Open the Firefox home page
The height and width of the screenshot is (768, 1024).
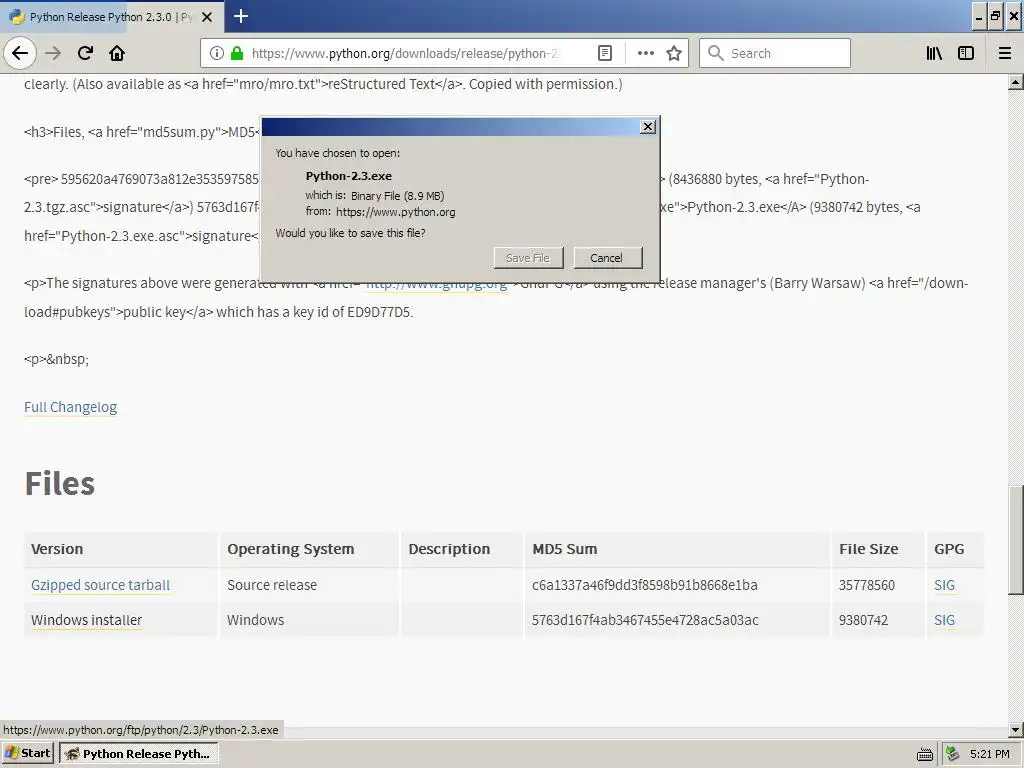pos(117,53)
